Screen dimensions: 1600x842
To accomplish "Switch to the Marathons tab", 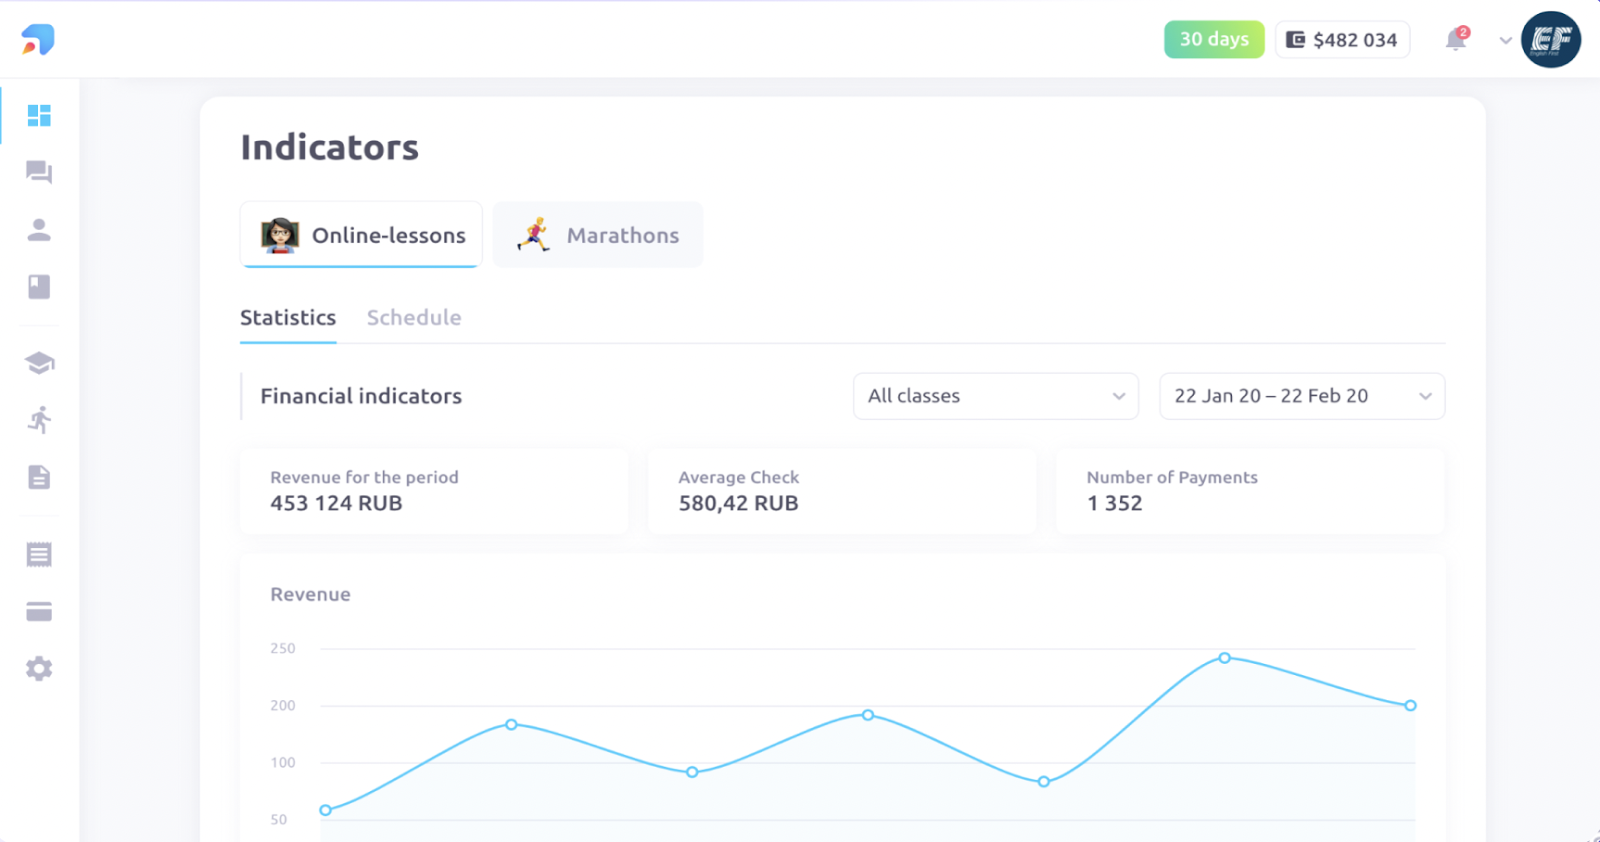I will pyautogui.click(x=598, y=235).
